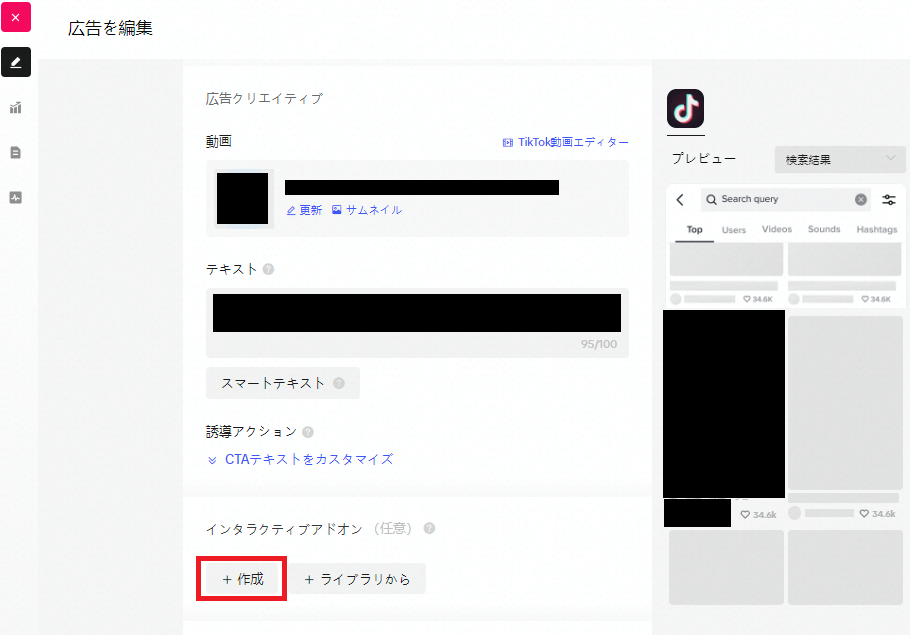This screenshot has width=910, height=635.
Task: Select the pencil edit icon in sidebar
Action: click(15, 62)
